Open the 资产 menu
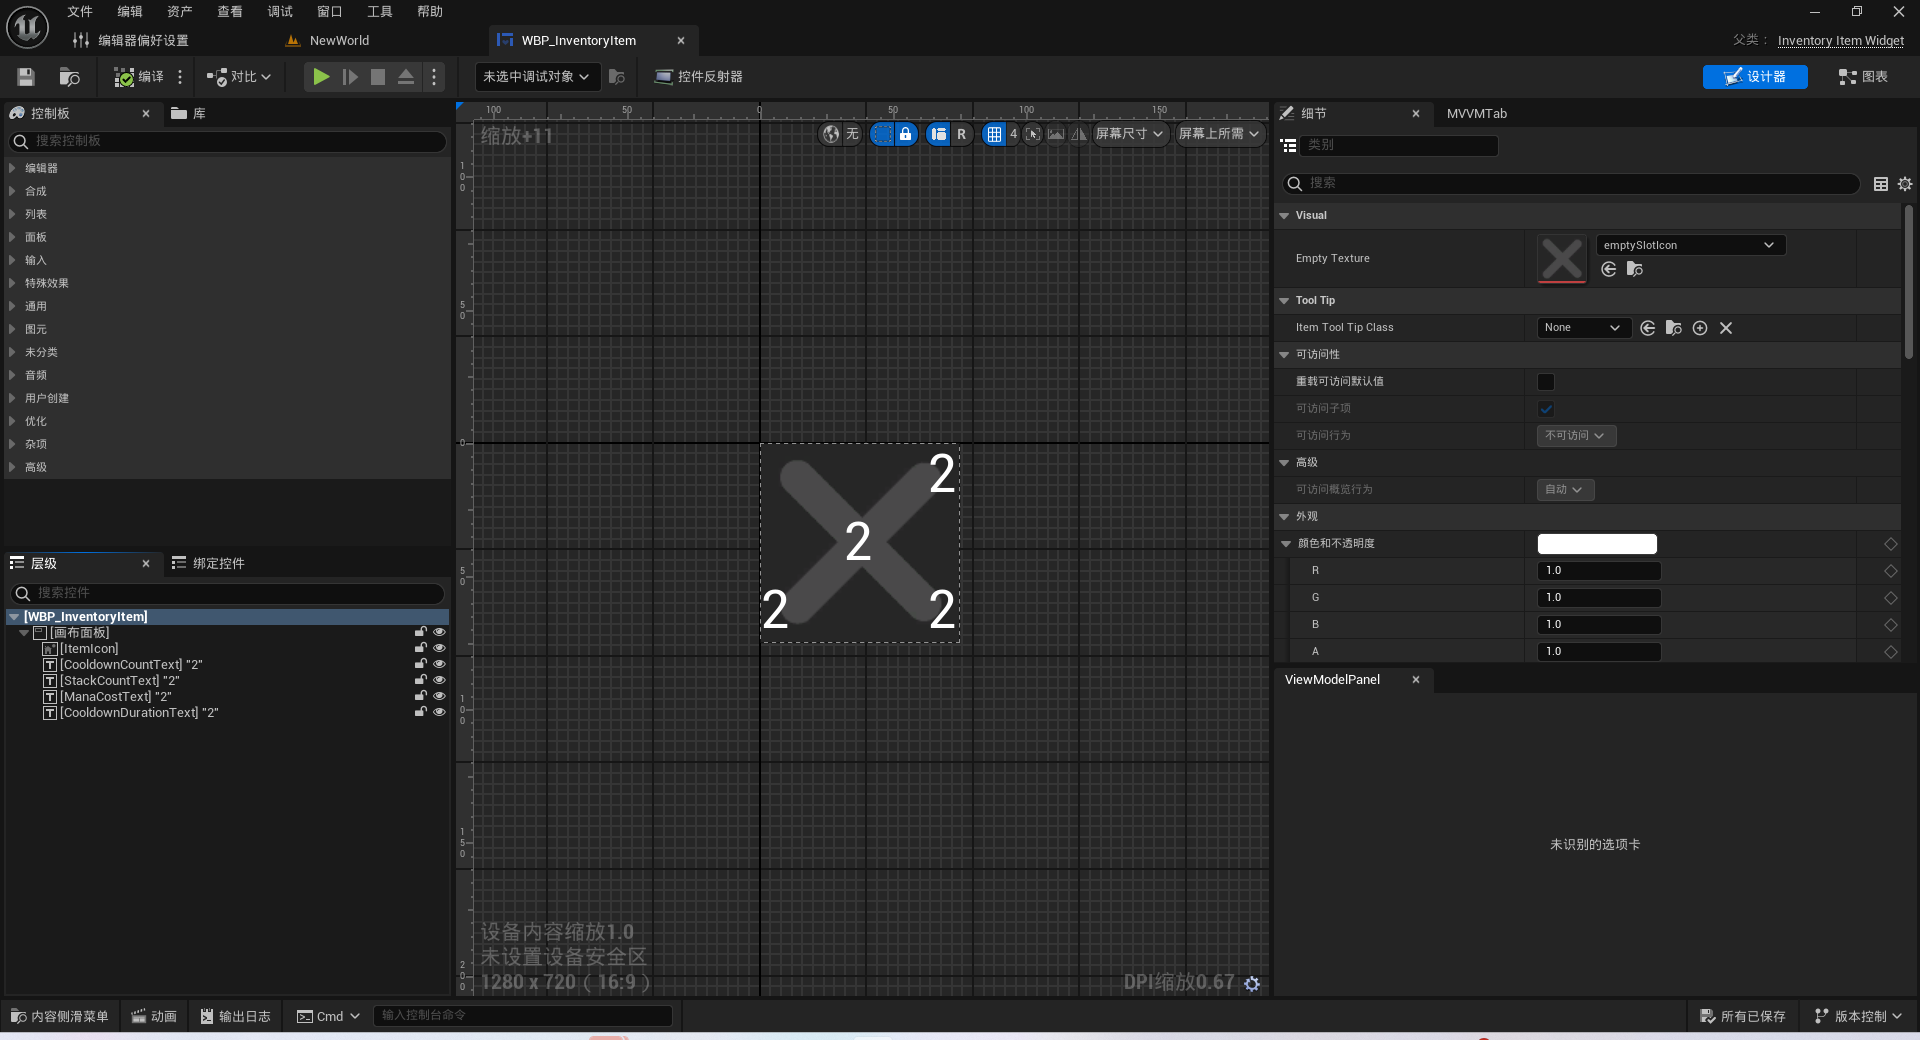Viewport: 1920px width, 1040px height. coord(180,11)
